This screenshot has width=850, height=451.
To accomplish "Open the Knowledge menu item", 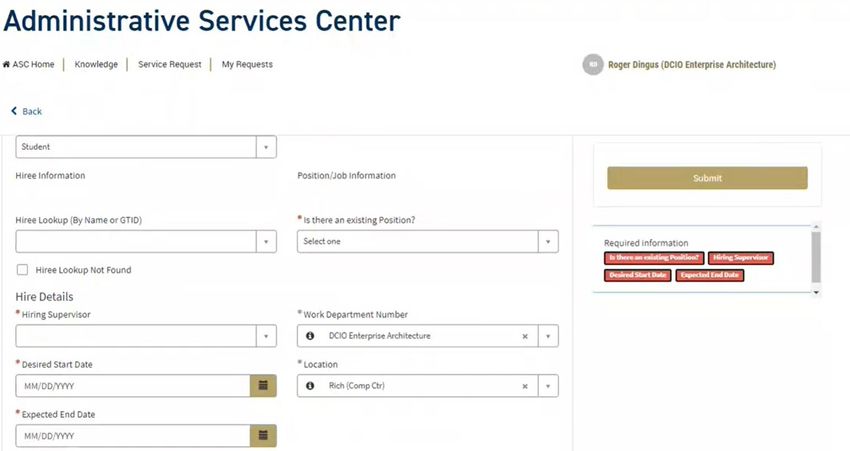I will 96,64.
